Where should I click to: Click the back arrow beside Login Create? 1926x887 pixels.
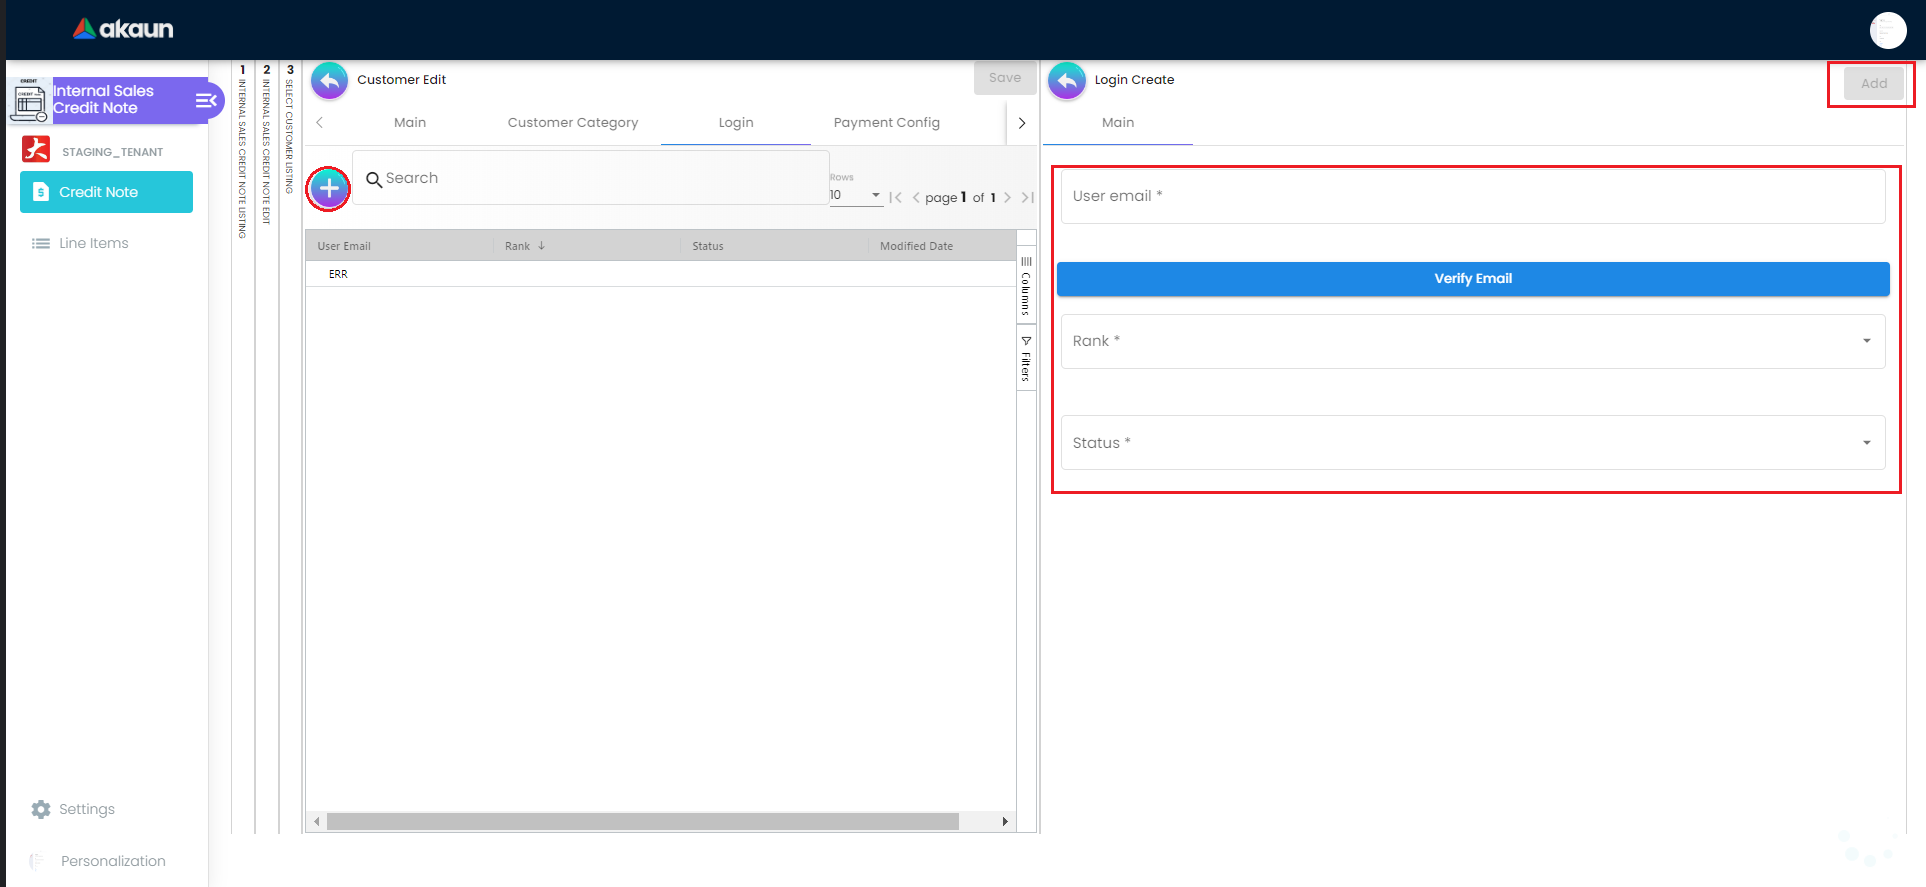[1067, 81]
